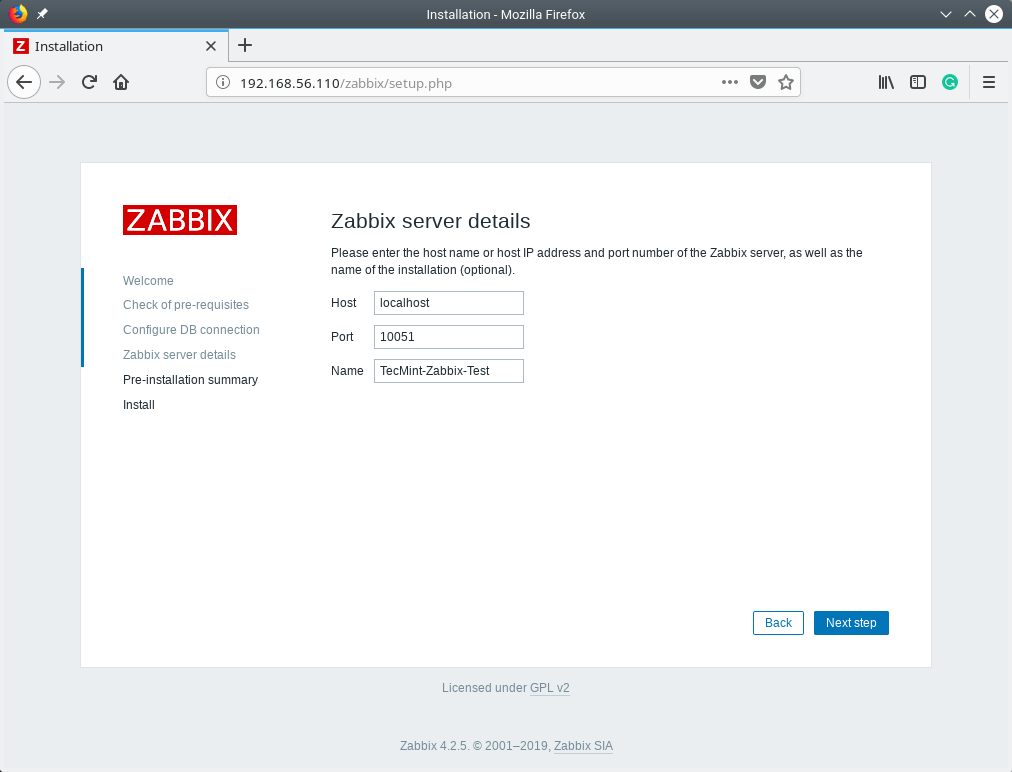Open page actions three-dot menu

click(729, 82)
